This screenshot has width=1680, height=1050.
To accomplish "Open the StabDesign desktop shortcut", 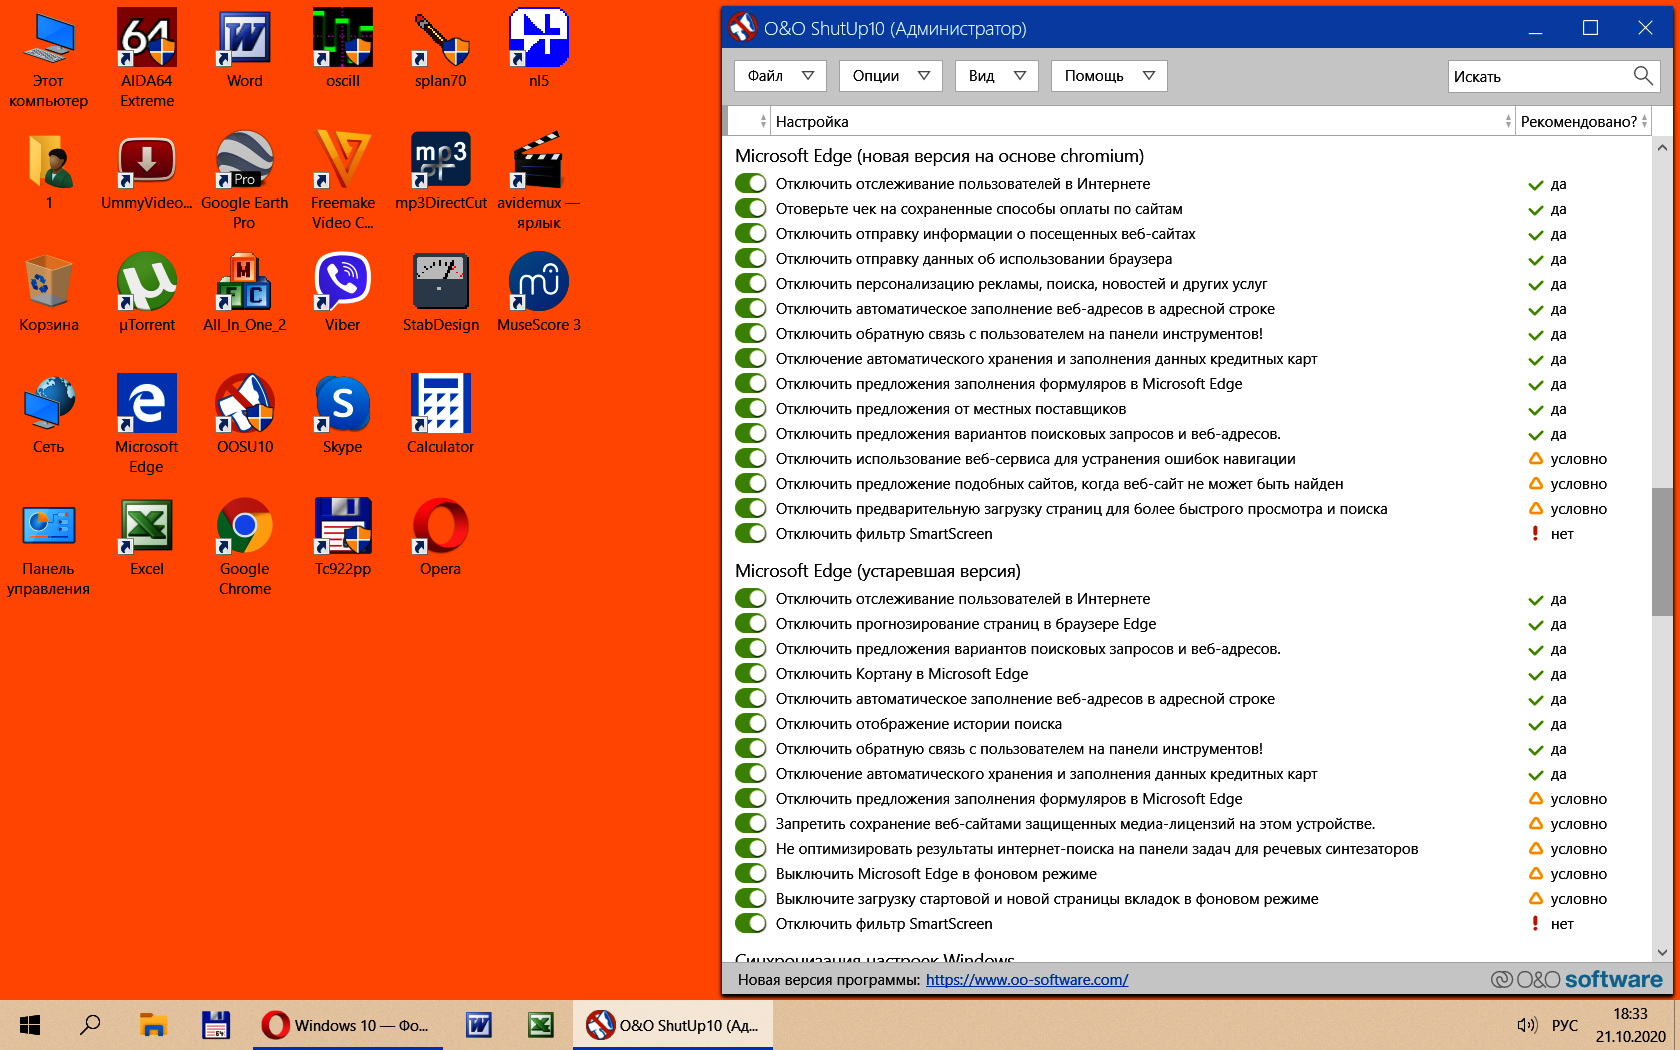I will [x=441, y=292].
